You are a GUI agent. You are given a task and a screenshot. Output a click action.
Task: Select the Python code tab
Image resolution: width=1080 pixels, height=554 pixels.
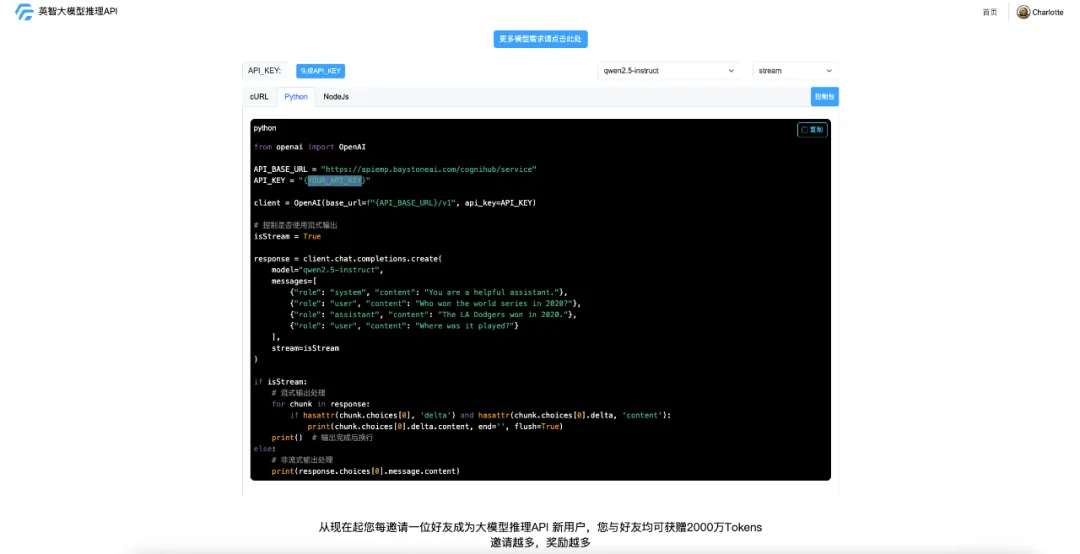(296, 97)
